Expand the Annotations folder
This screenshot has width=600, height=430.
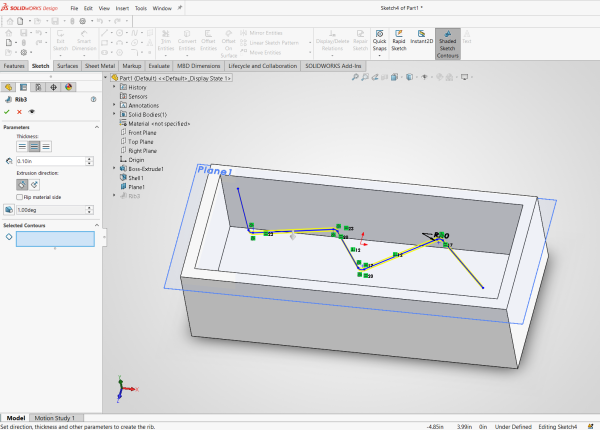coord(114,105)
